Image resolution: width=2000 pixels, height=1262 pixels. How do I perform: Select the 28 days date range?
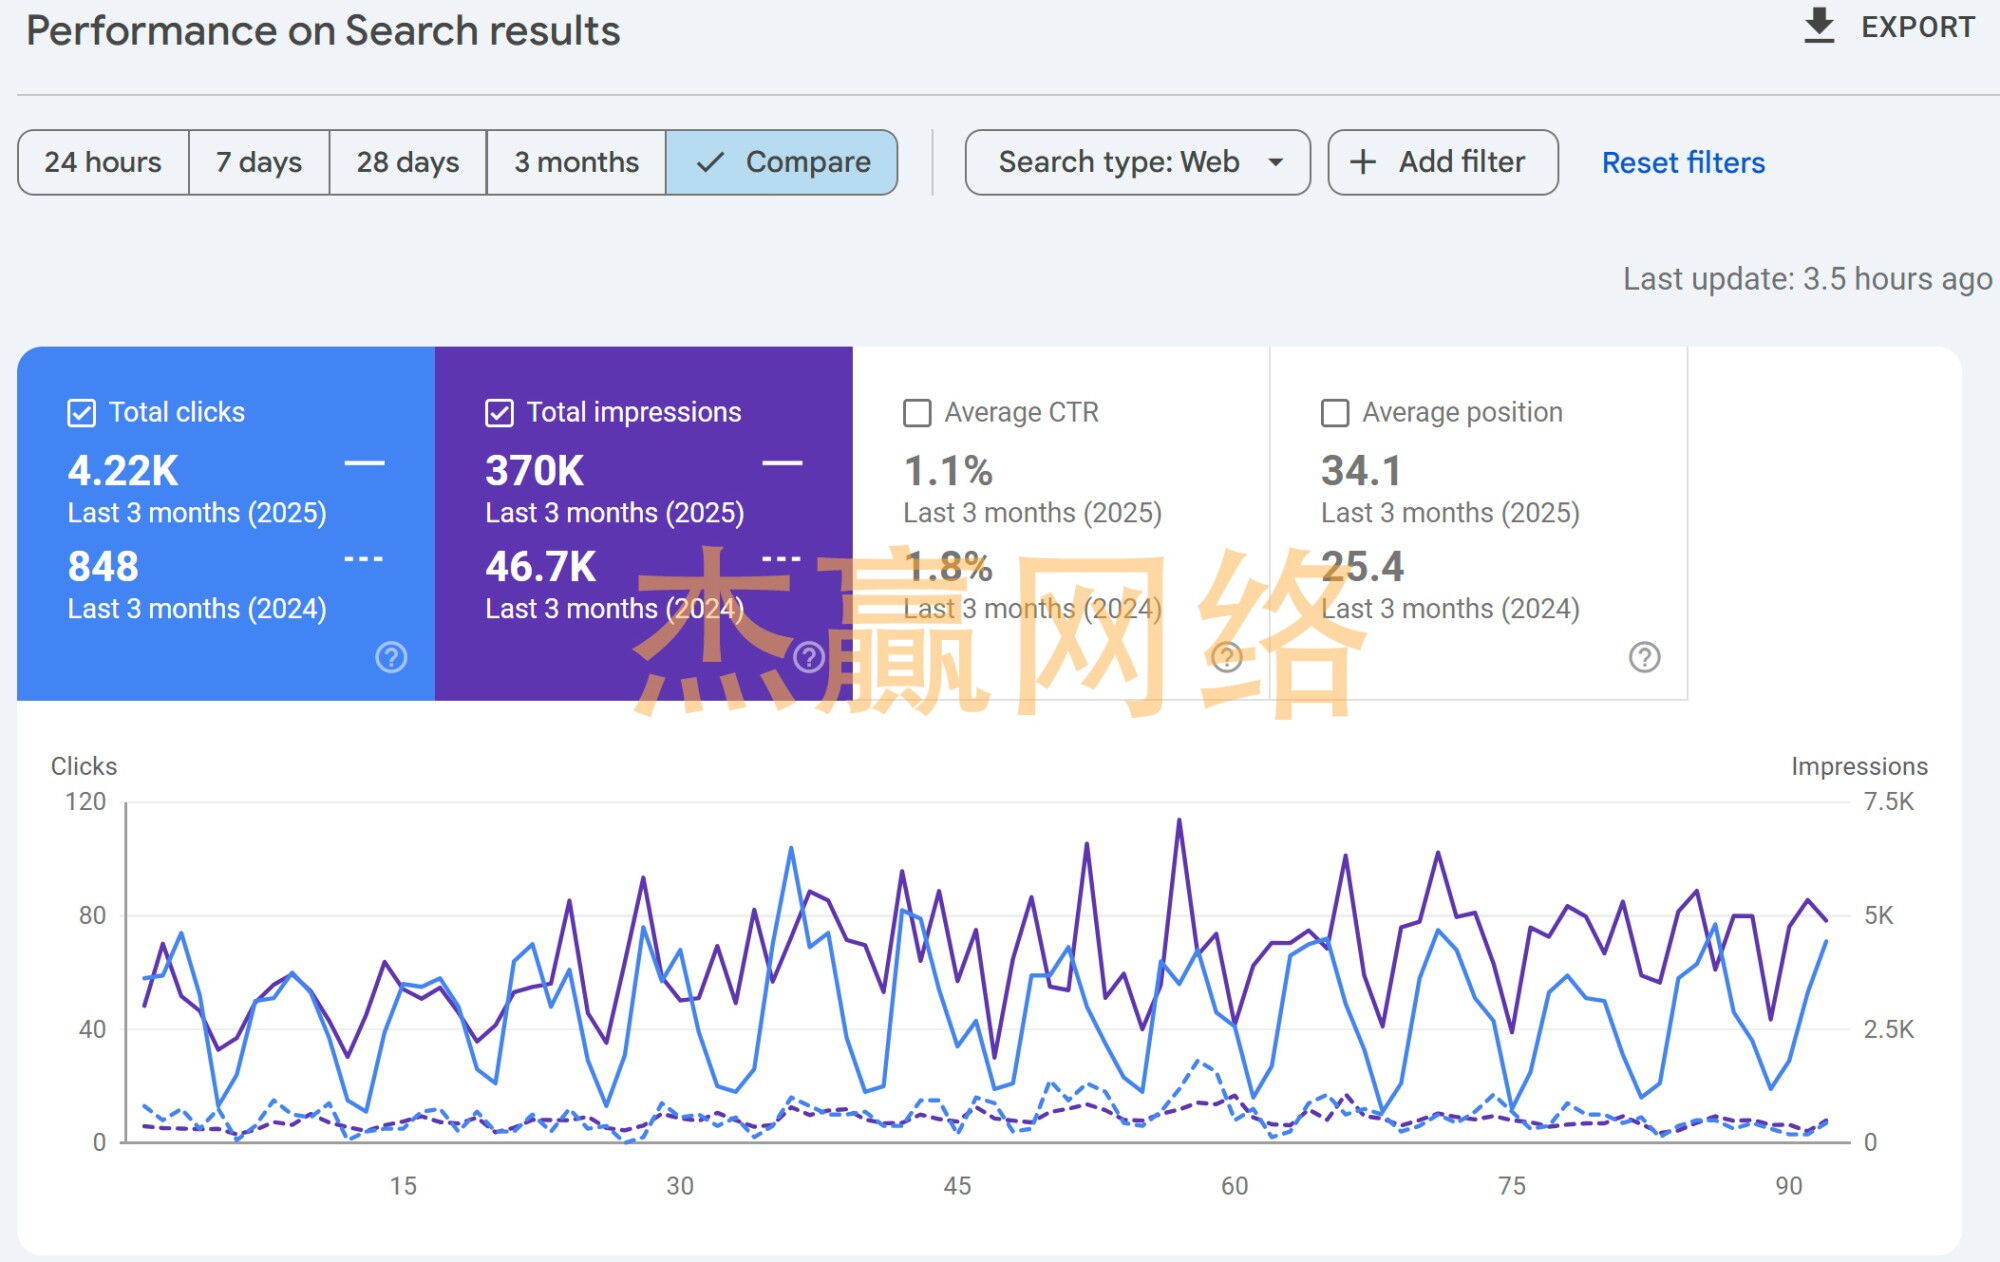pyautogui.click(x=408, y=162)
